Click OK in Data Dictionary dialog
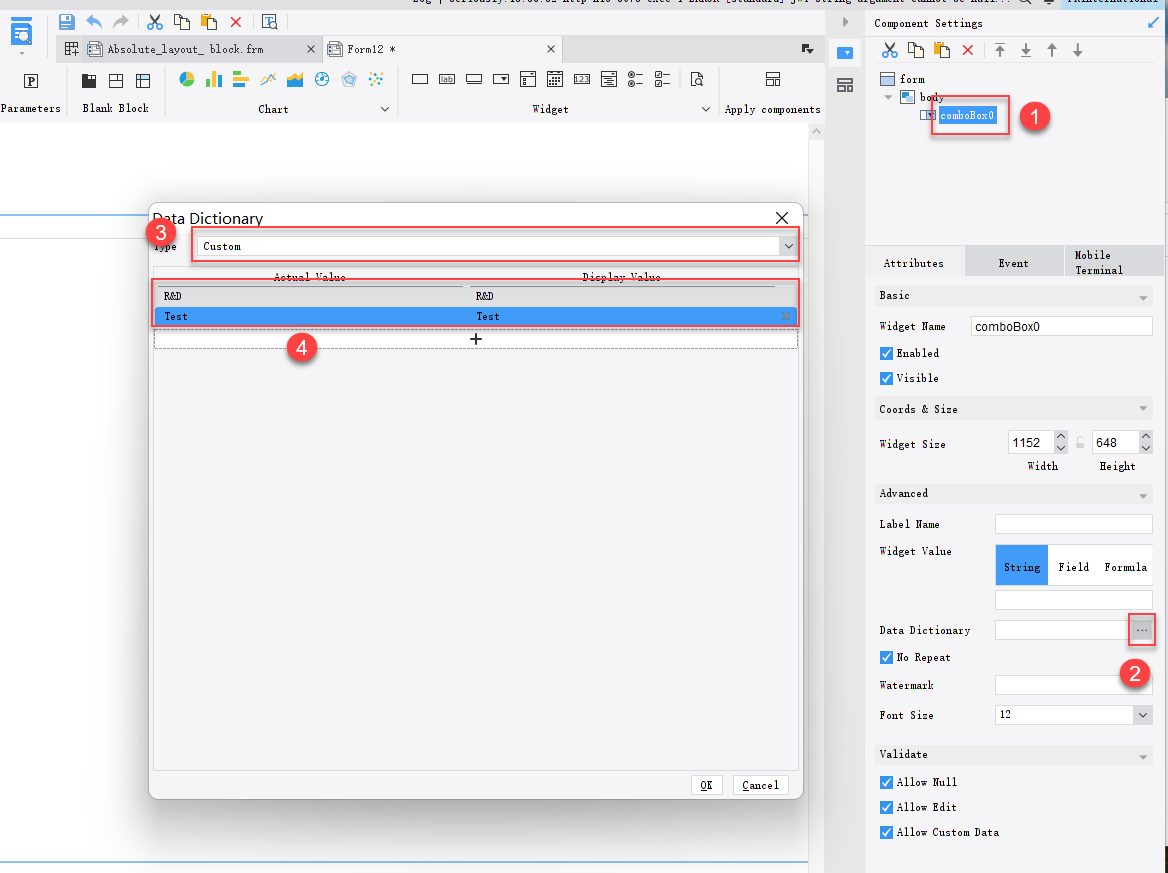 [x=706, y=785]
